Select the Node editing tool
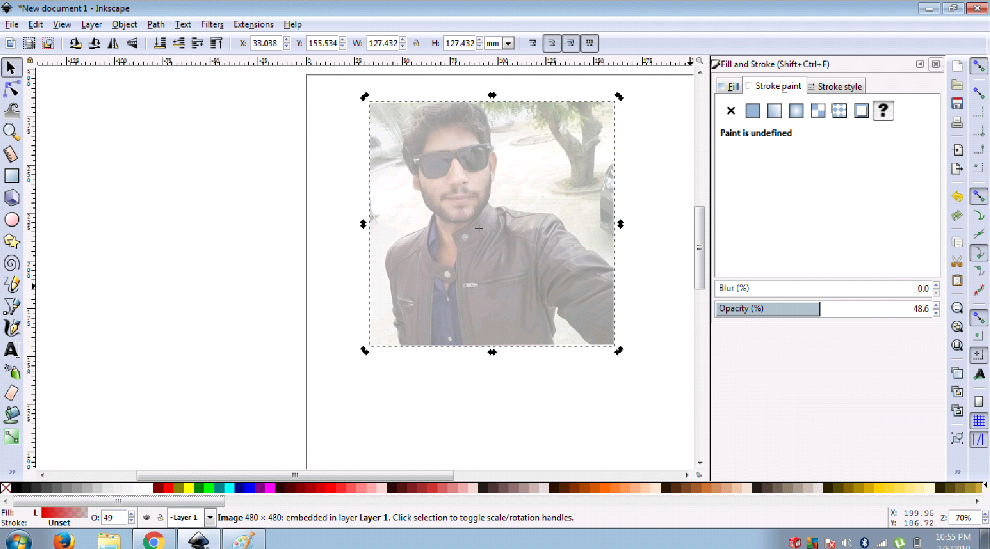Viewport: 990px width, 549px height. (x=12, y=89)
